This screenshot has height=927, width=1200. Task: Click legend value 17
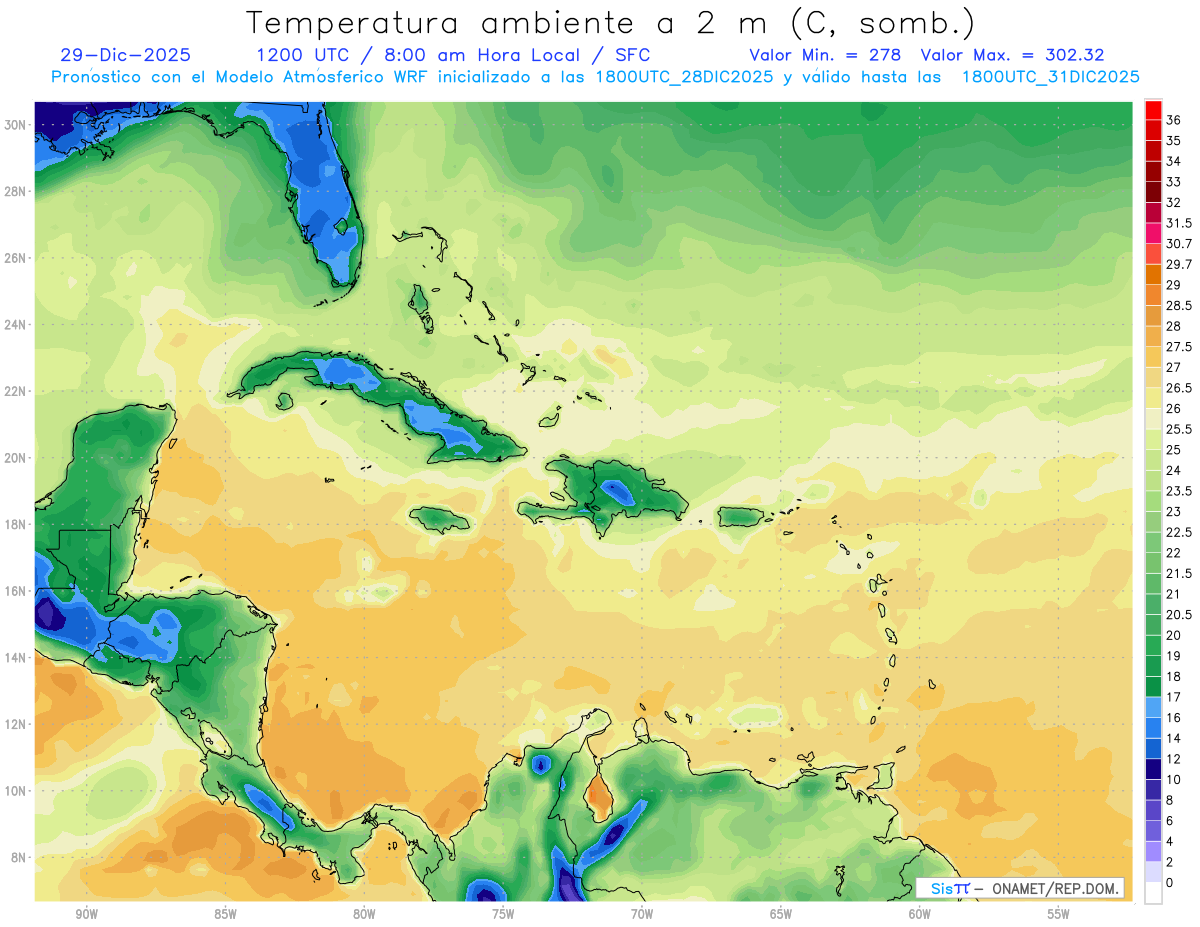click(x=1174, y=697)
